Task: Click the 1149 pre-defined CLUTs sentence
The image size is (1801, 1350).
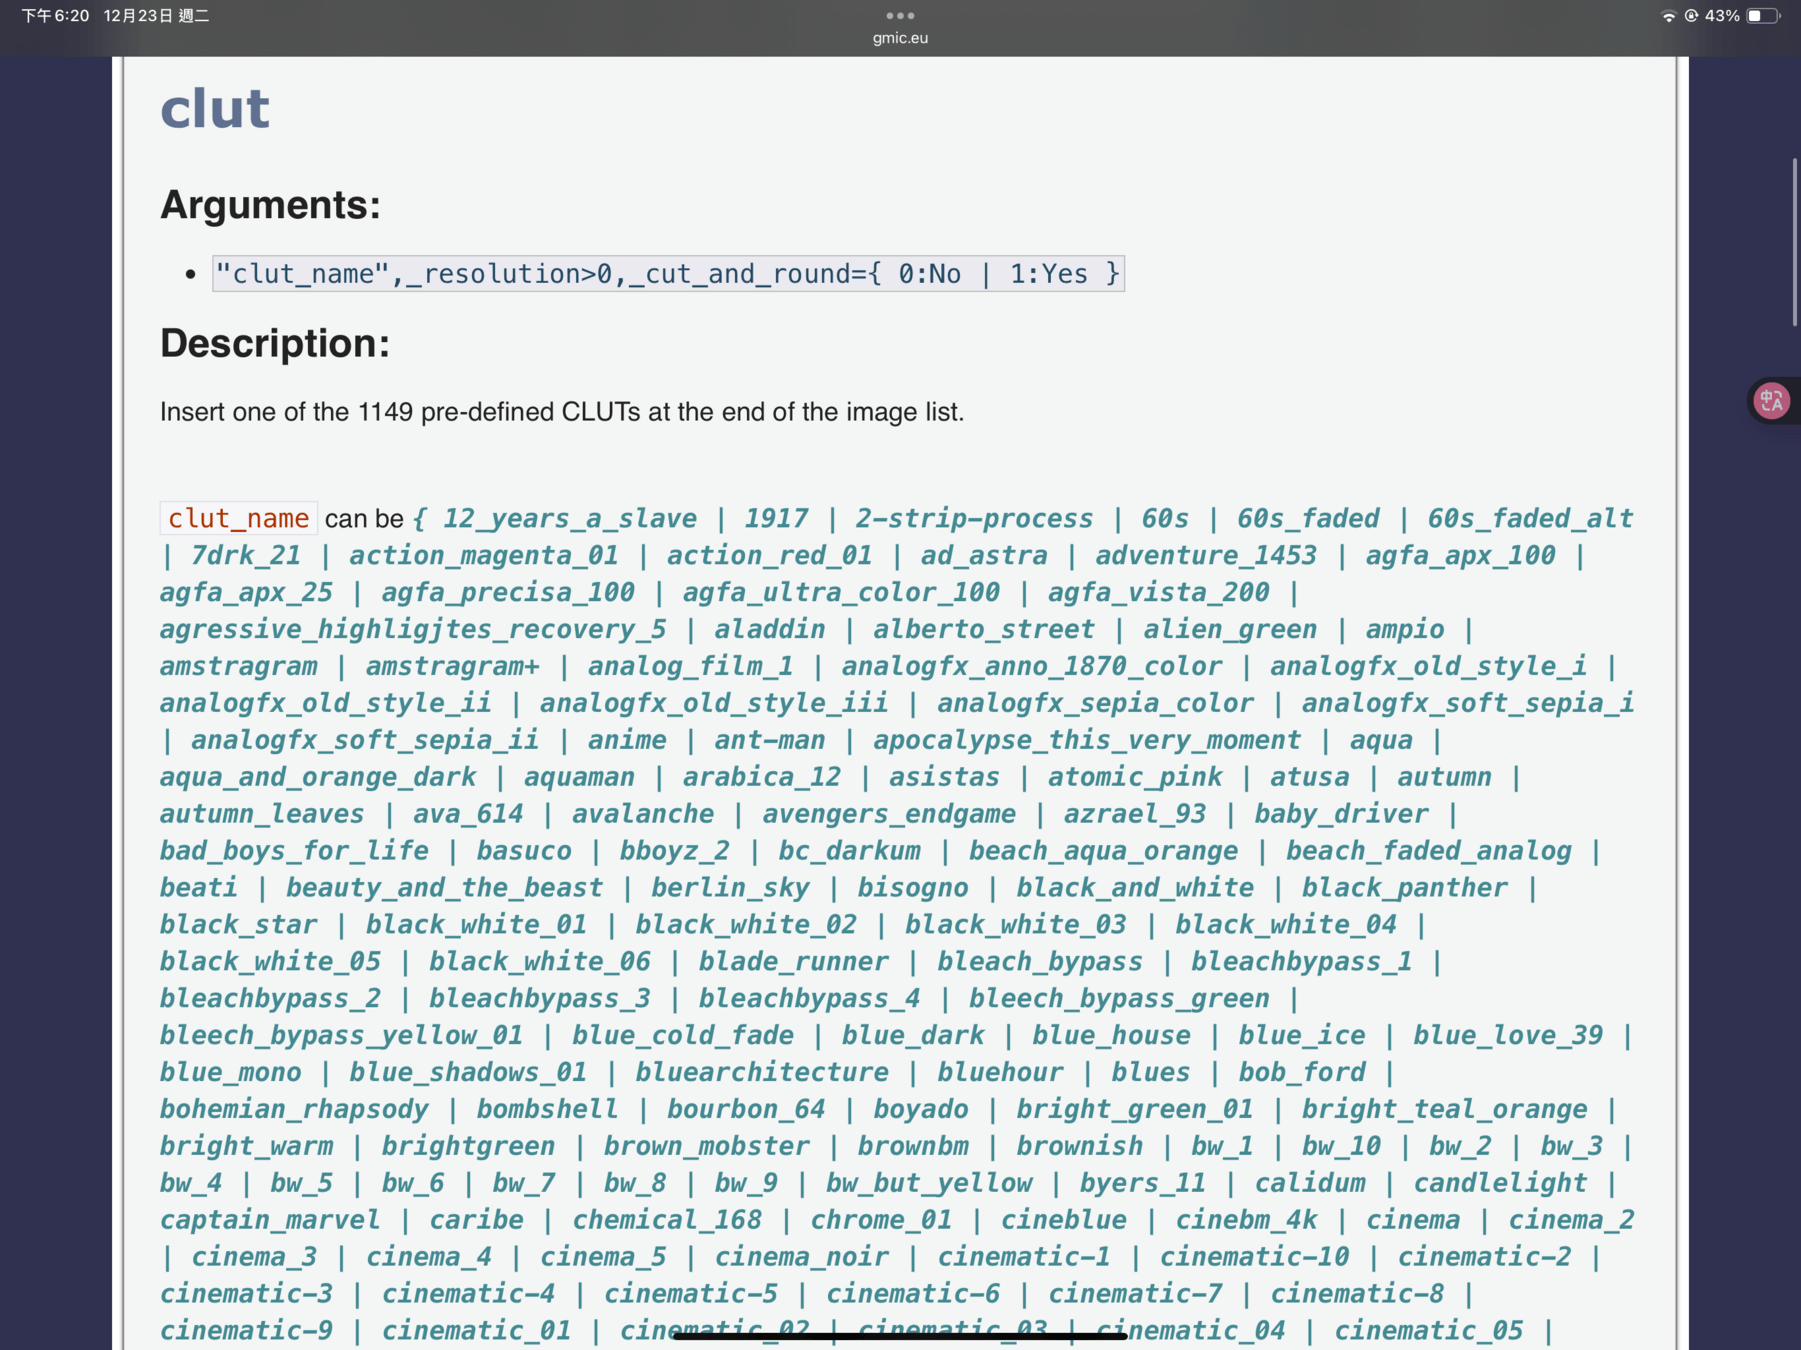Action: pyautogui.click(x=562, y=412)
